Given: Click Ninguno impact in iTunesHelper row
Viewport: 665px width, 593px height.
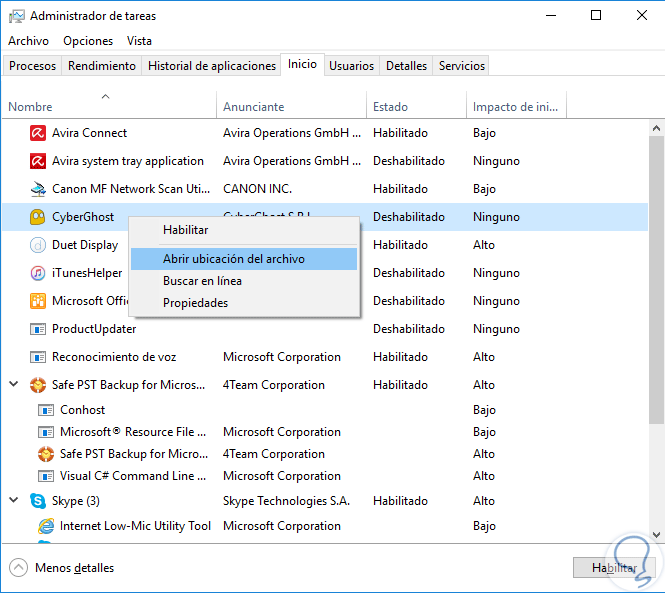Looking at the screenshot, I should pyautogui.click(x=496, y=273).
